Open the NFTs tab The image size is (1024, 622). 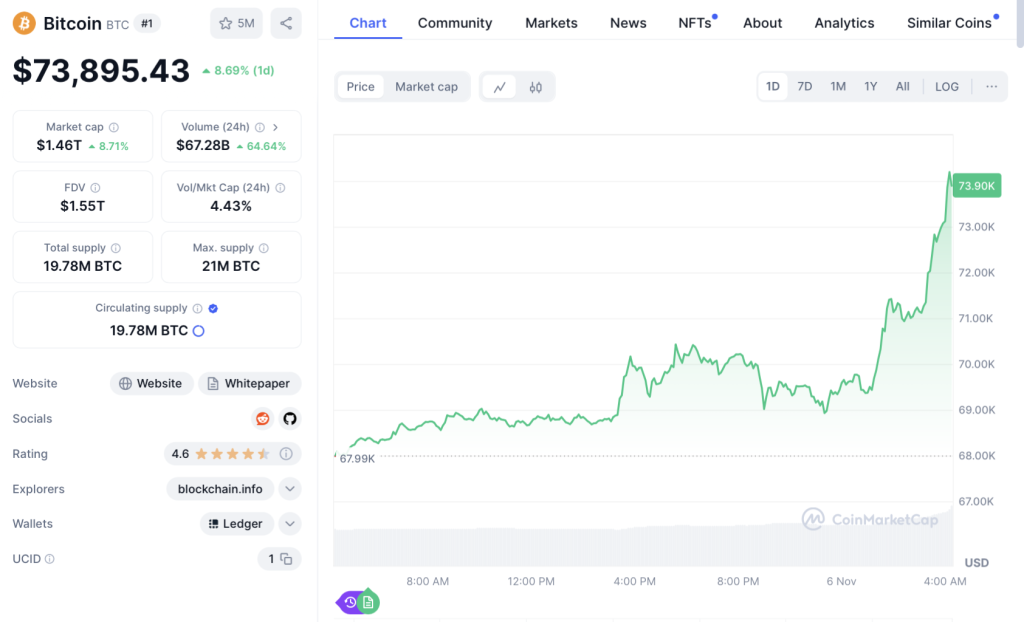point(696,23)
